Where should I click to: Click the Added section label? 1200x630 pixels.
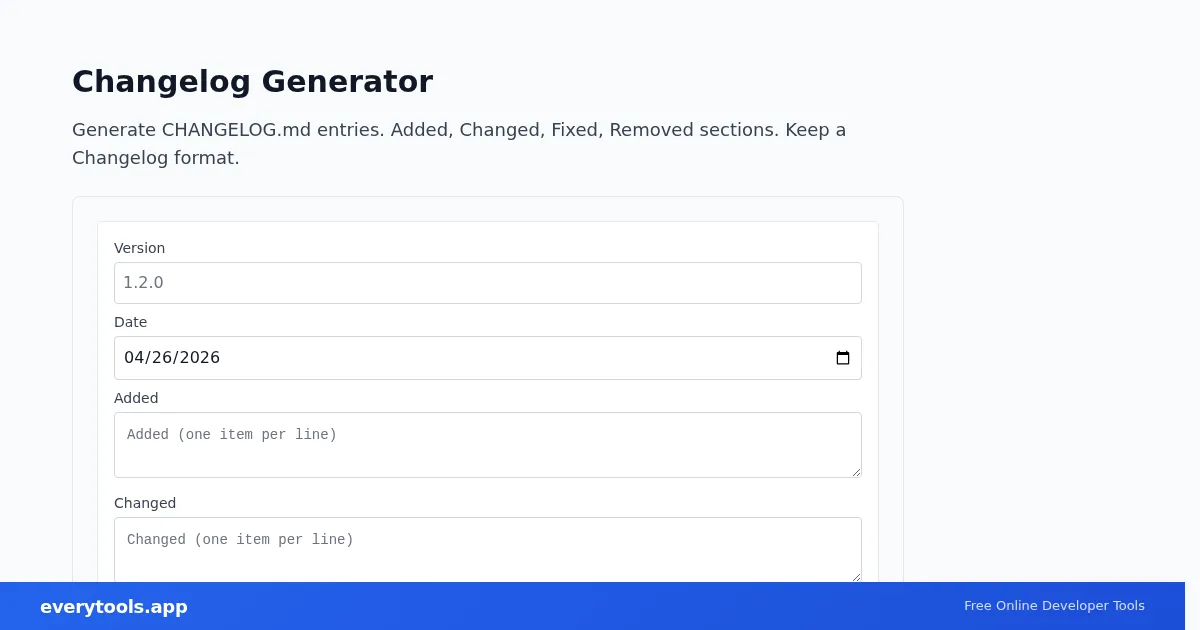pos(136,398)
